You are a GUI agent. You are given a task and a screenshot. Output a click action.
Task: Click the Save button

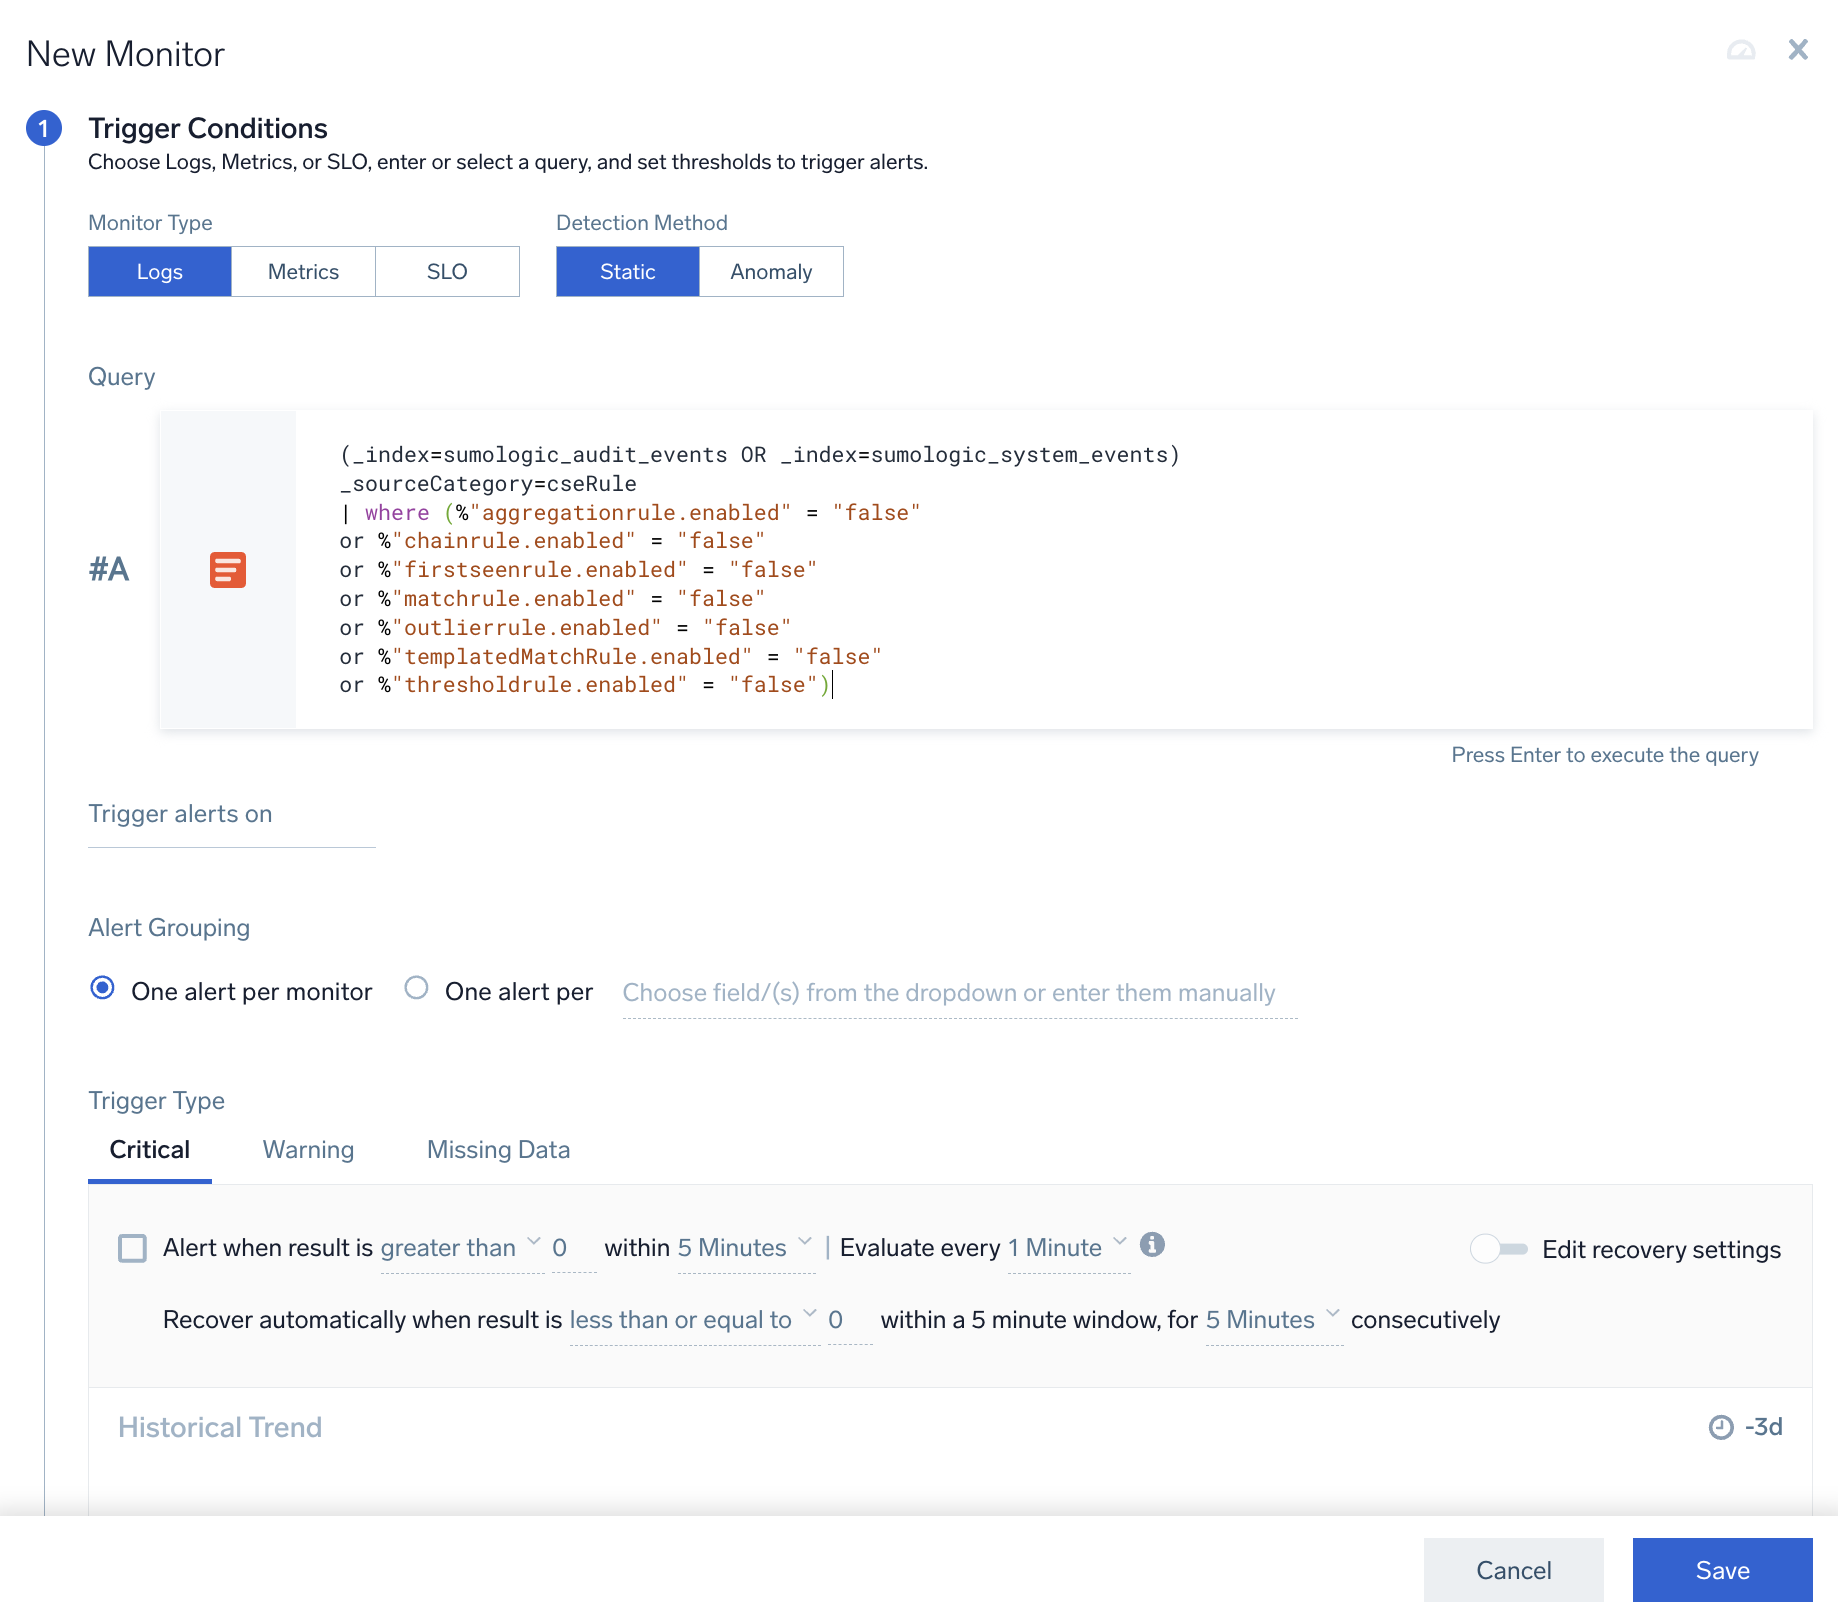tap(1722, 1570)
